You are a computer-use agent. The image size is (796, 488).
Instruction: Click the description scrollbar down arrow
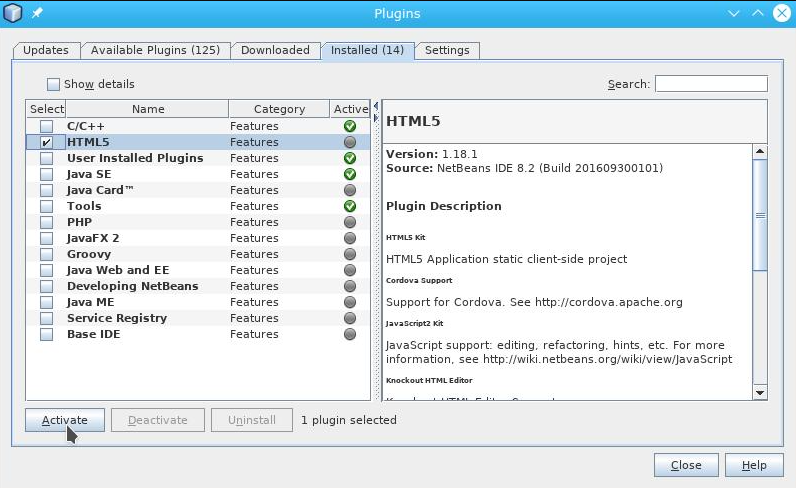pos(760,393)
